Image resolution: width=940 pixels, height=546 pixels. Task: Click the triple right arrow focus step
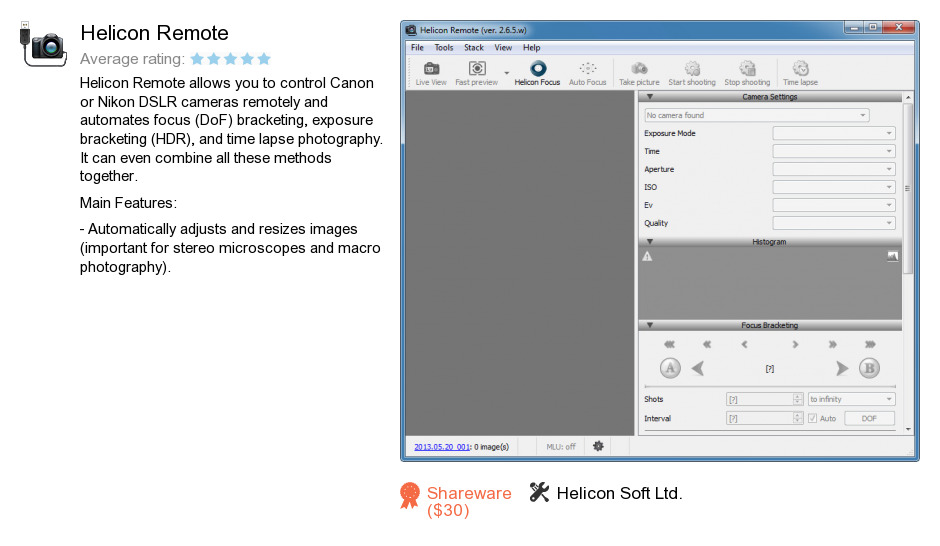click(870, 344)
